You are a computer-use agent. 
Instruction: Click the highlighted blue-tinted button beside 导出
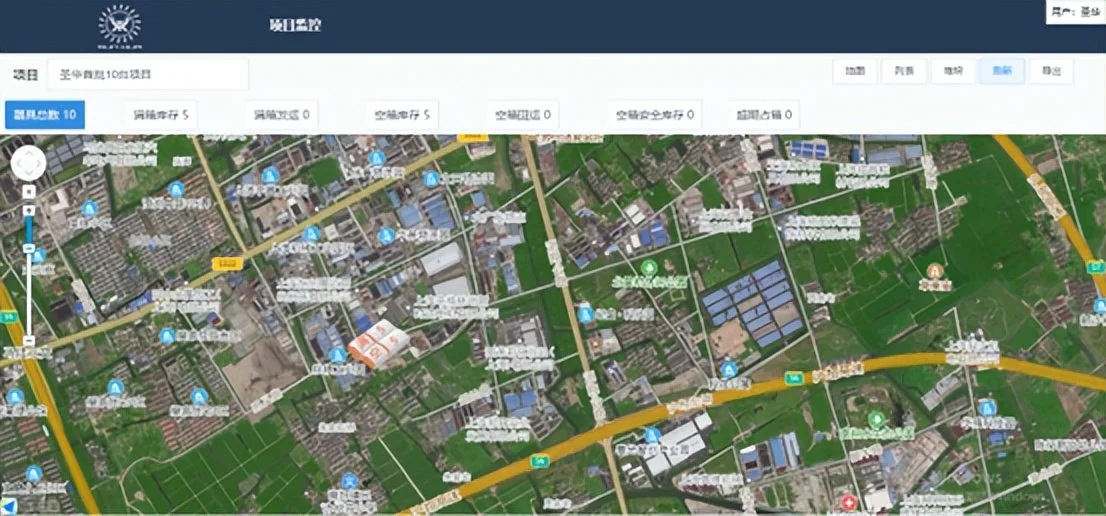1001,71
